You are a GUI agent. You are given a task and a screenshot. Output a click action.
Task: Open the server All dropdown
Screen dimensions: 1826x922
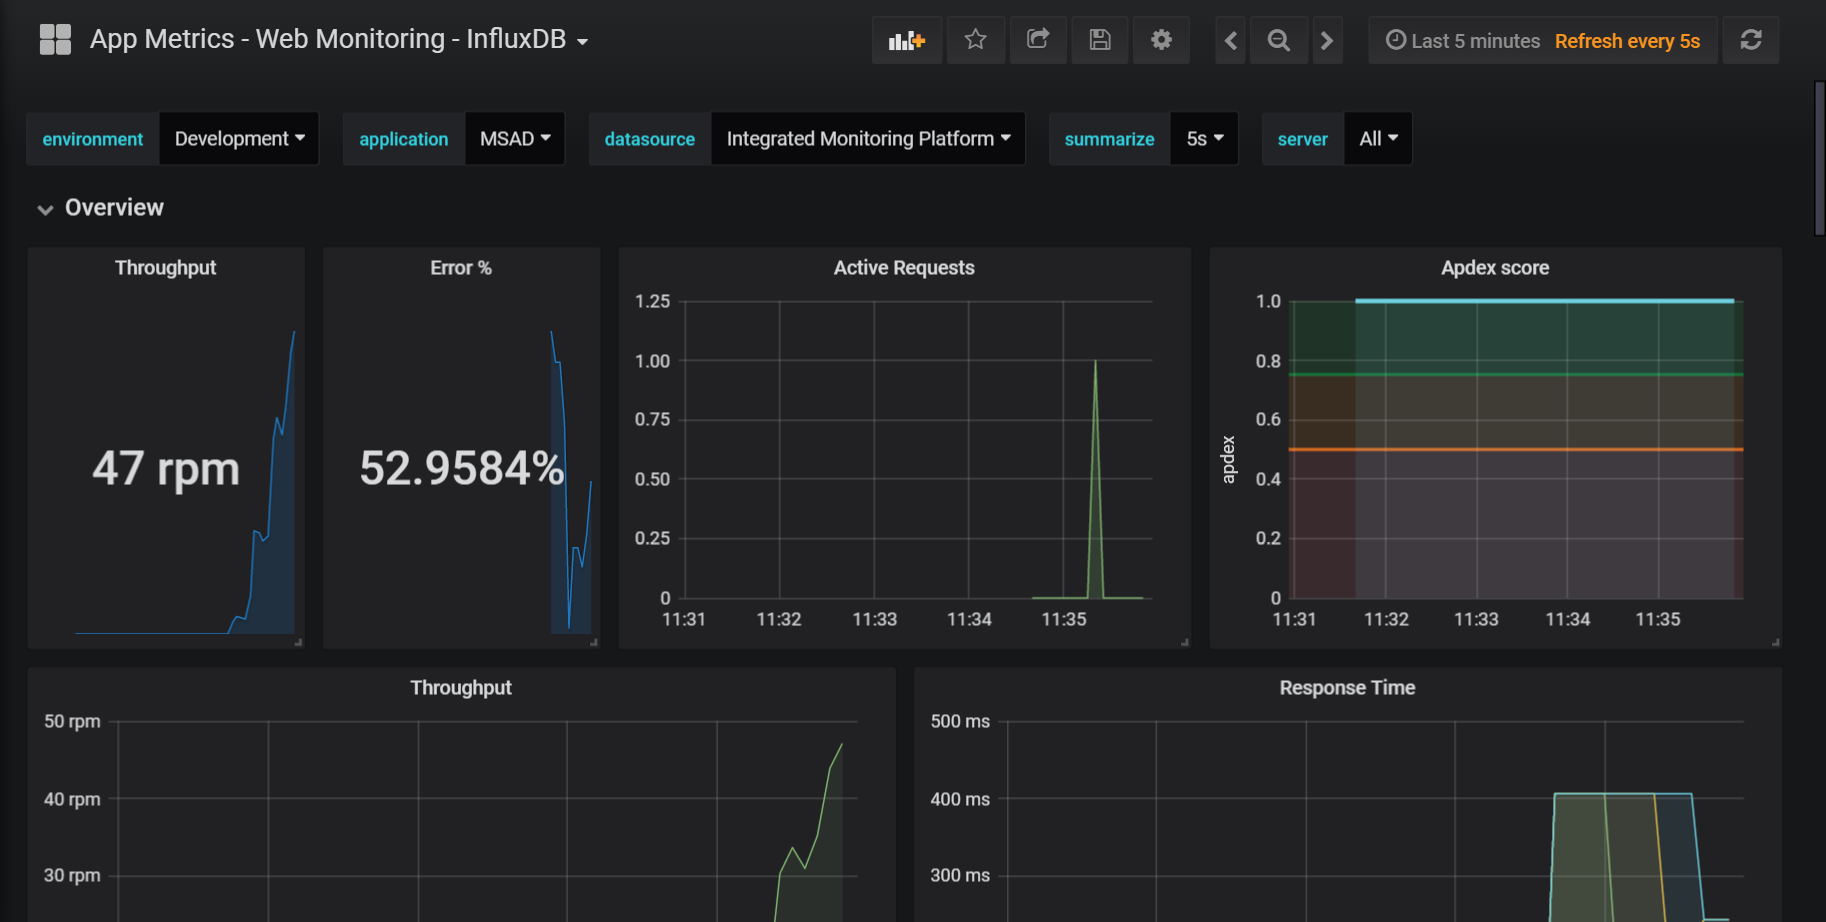coord(1378,139)
